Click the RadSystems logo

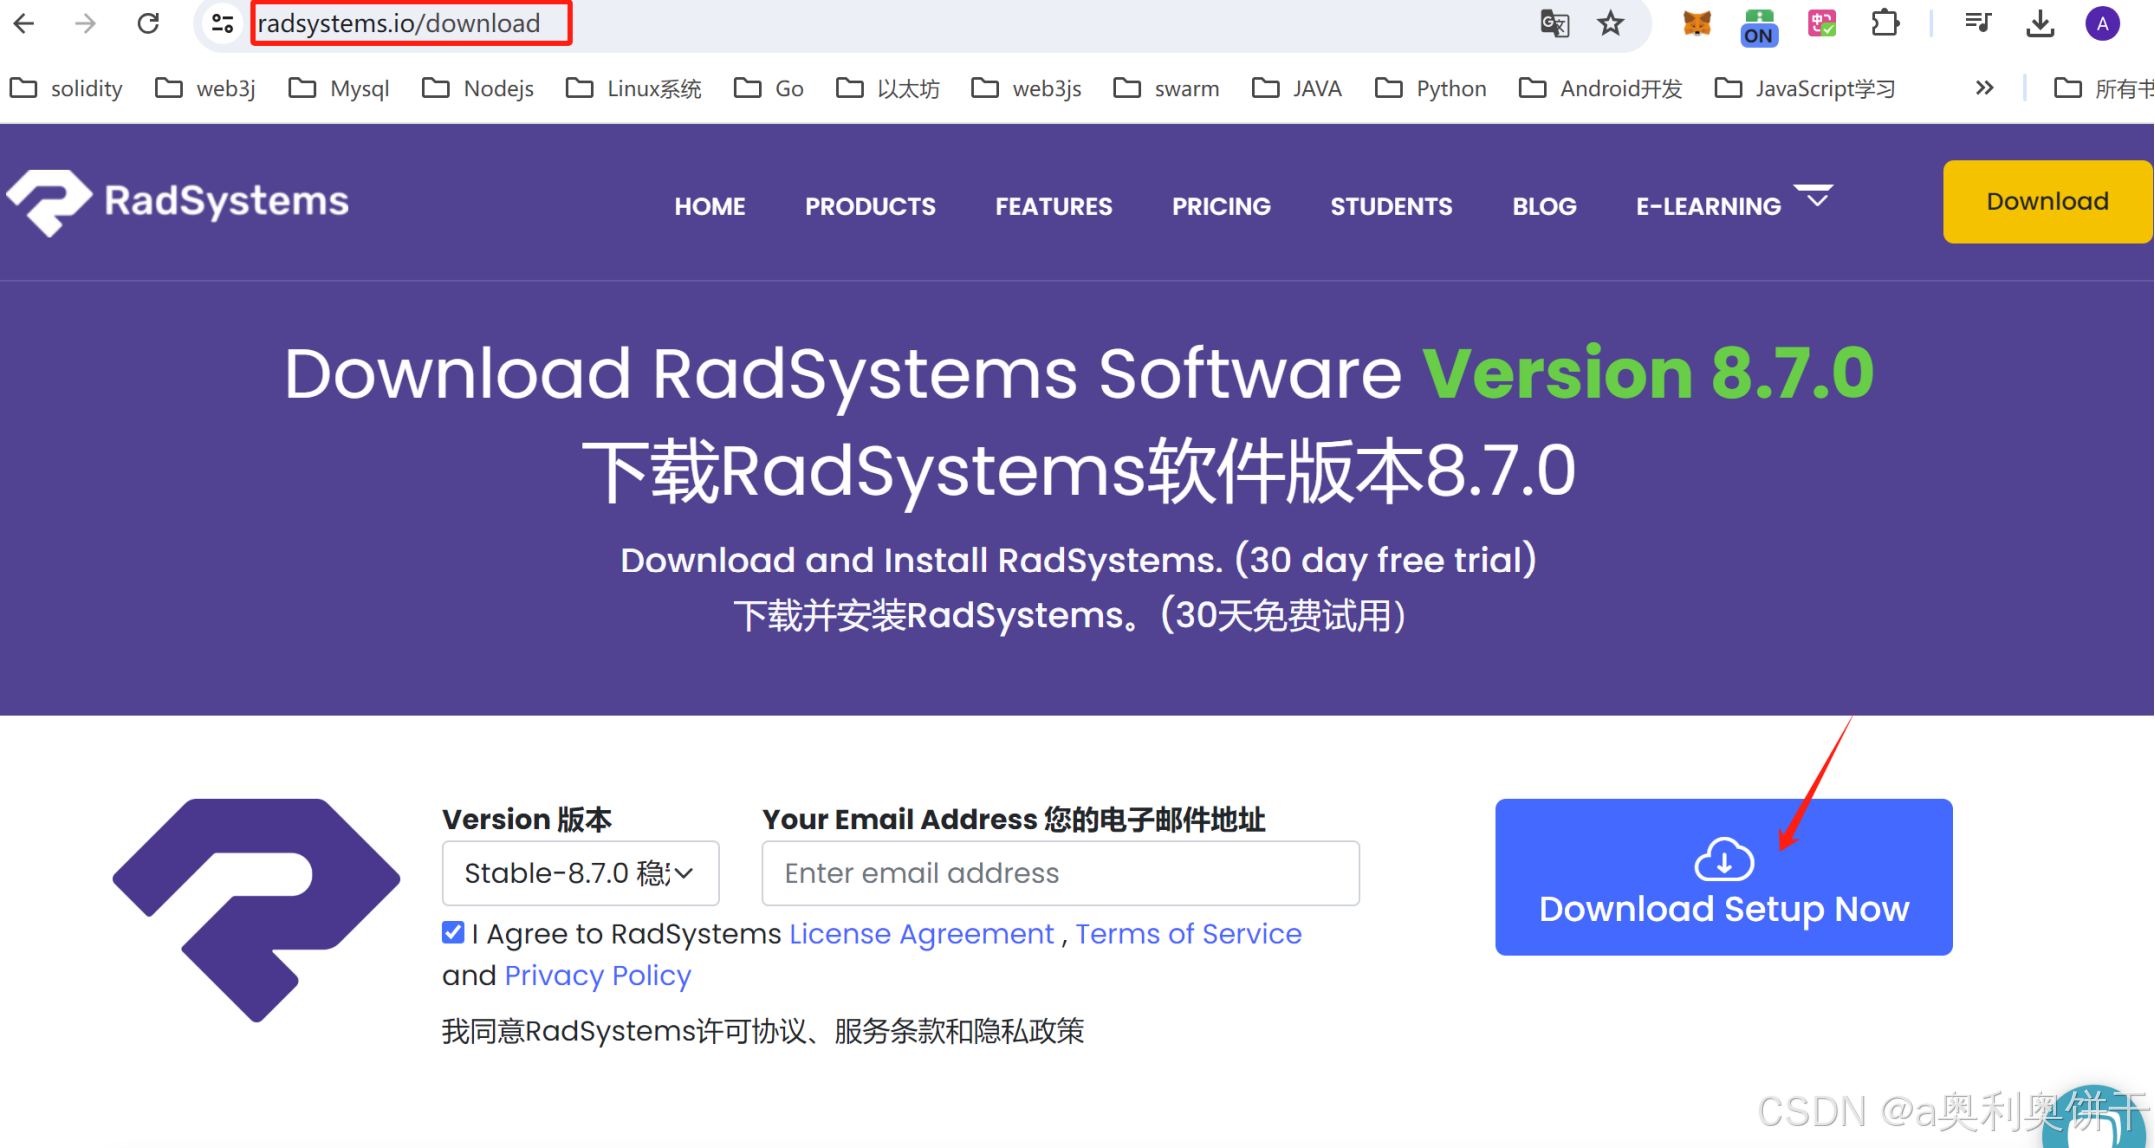coord(176,201)
